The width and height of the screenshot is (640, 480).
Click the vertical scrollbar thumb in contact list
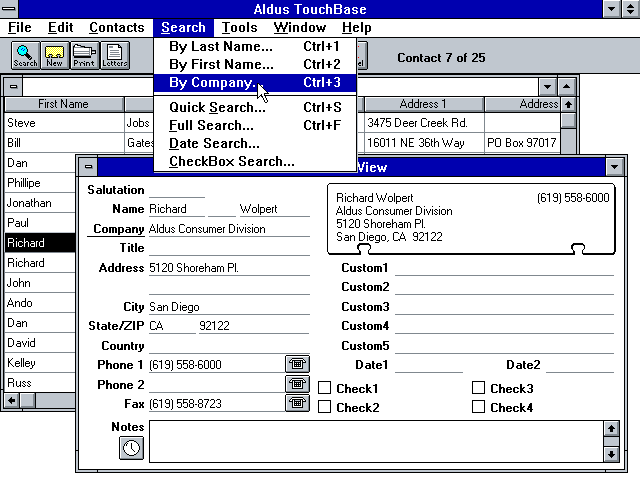pos(568,120)
